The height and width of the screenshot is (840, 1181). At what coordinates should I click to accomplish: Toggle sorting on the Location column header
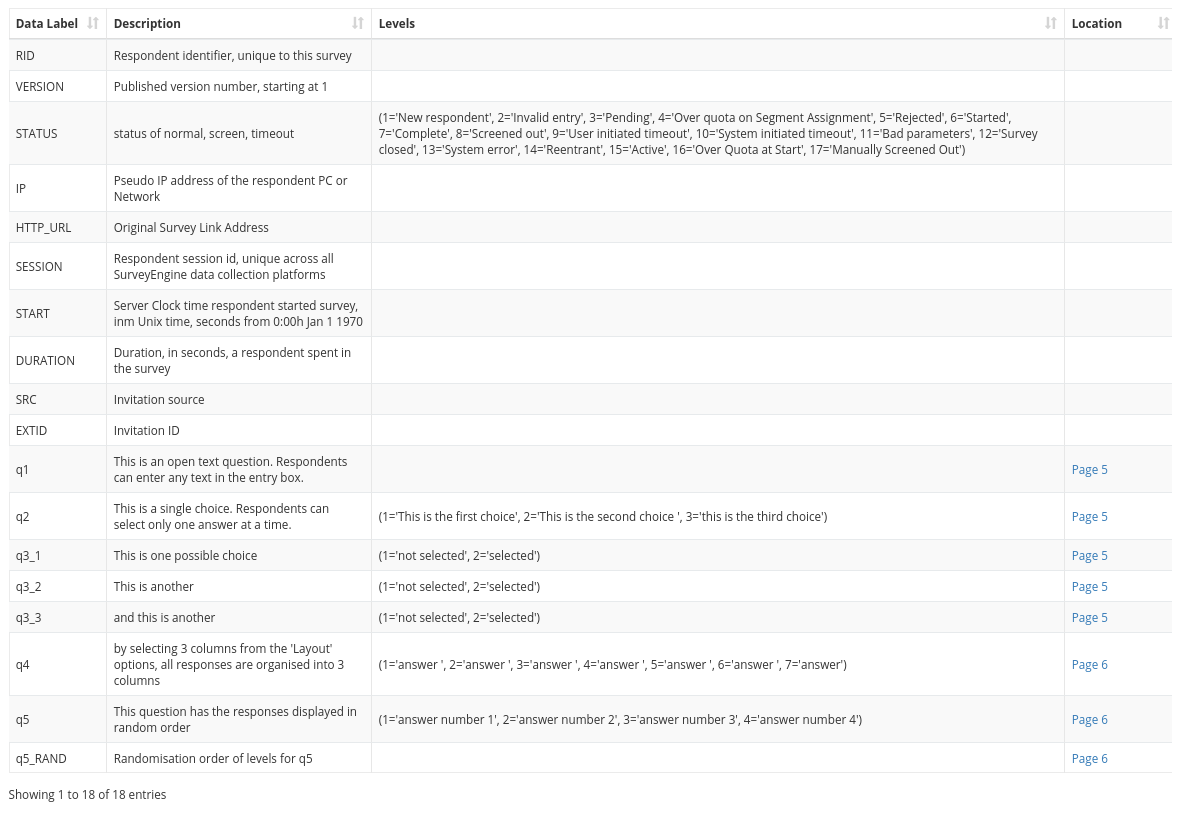(1096, 23)
